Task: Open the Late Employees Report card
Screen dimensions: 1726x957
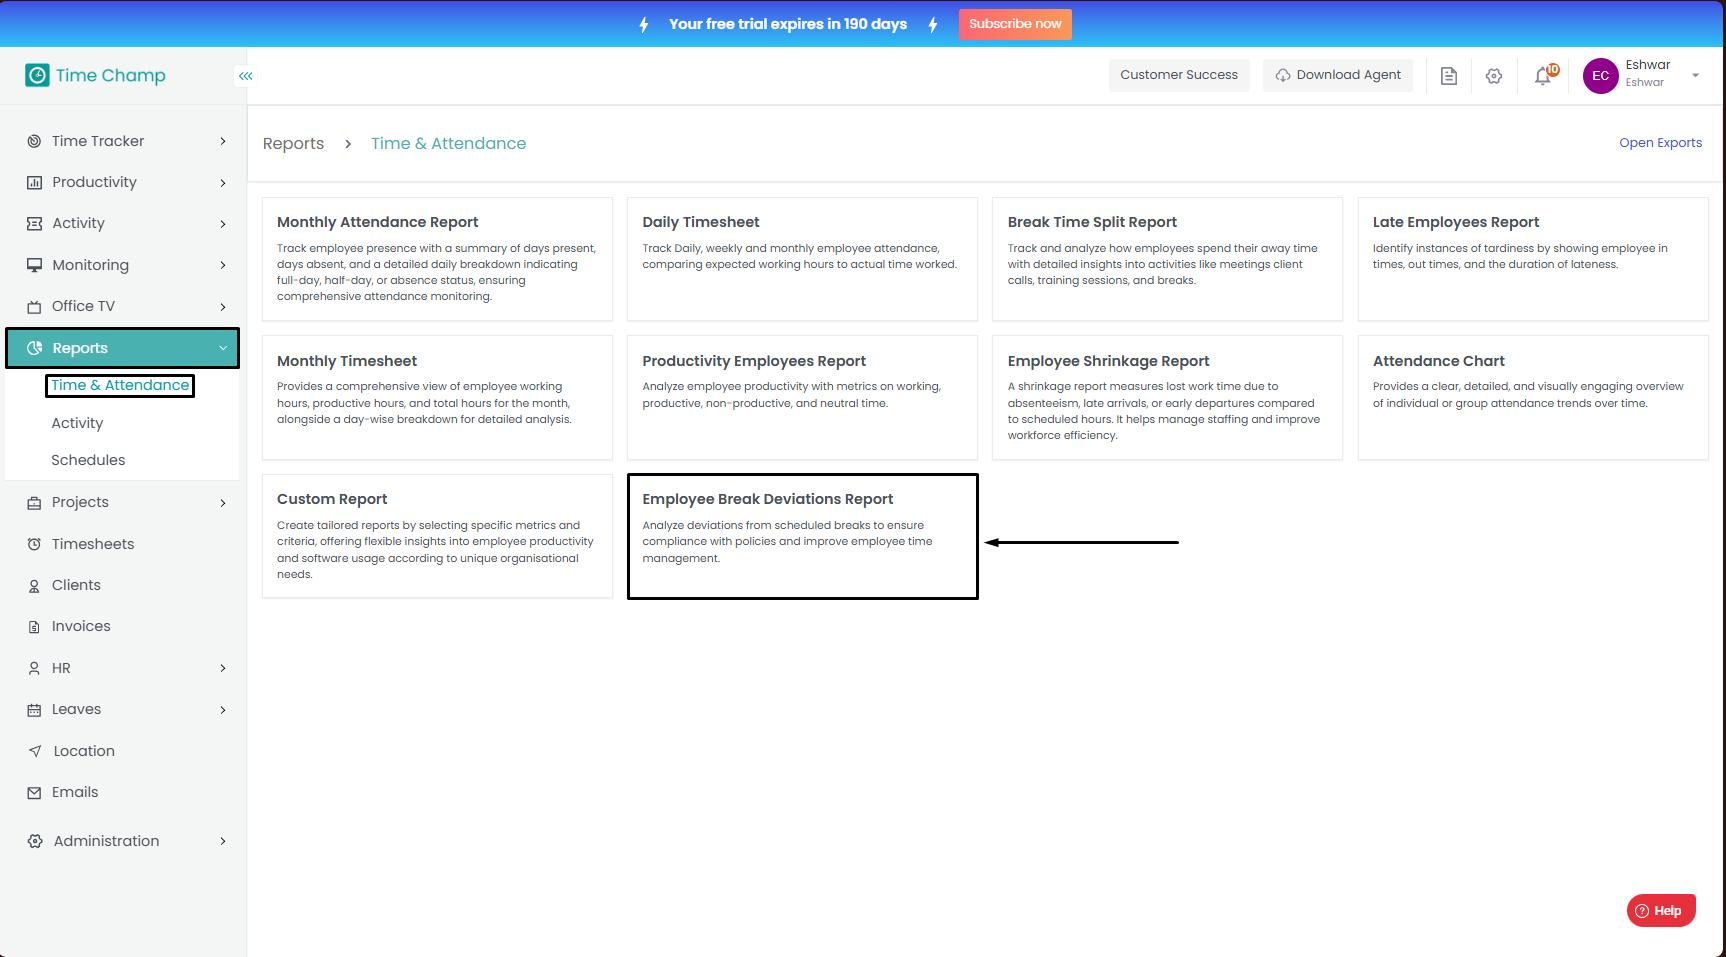Action: coord(1533,259)
